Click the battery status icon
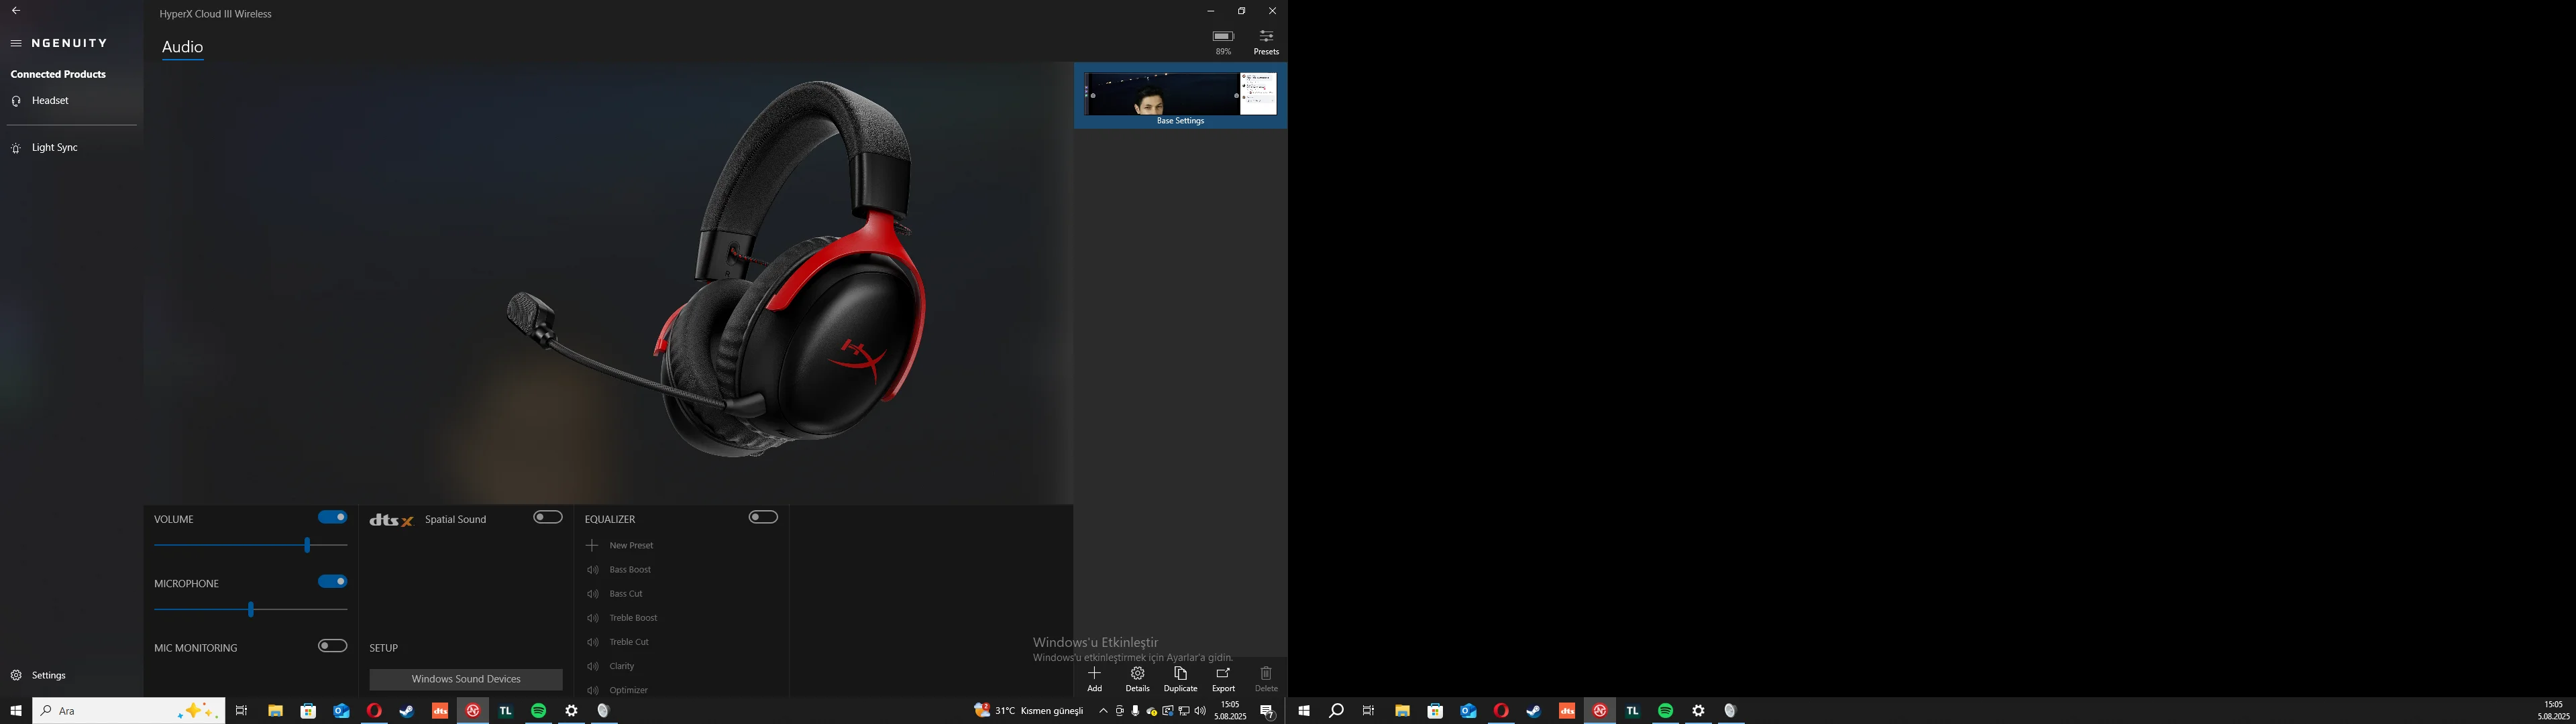The height and width of the screenshot is (724, 2576). (x=1223, y=37)
